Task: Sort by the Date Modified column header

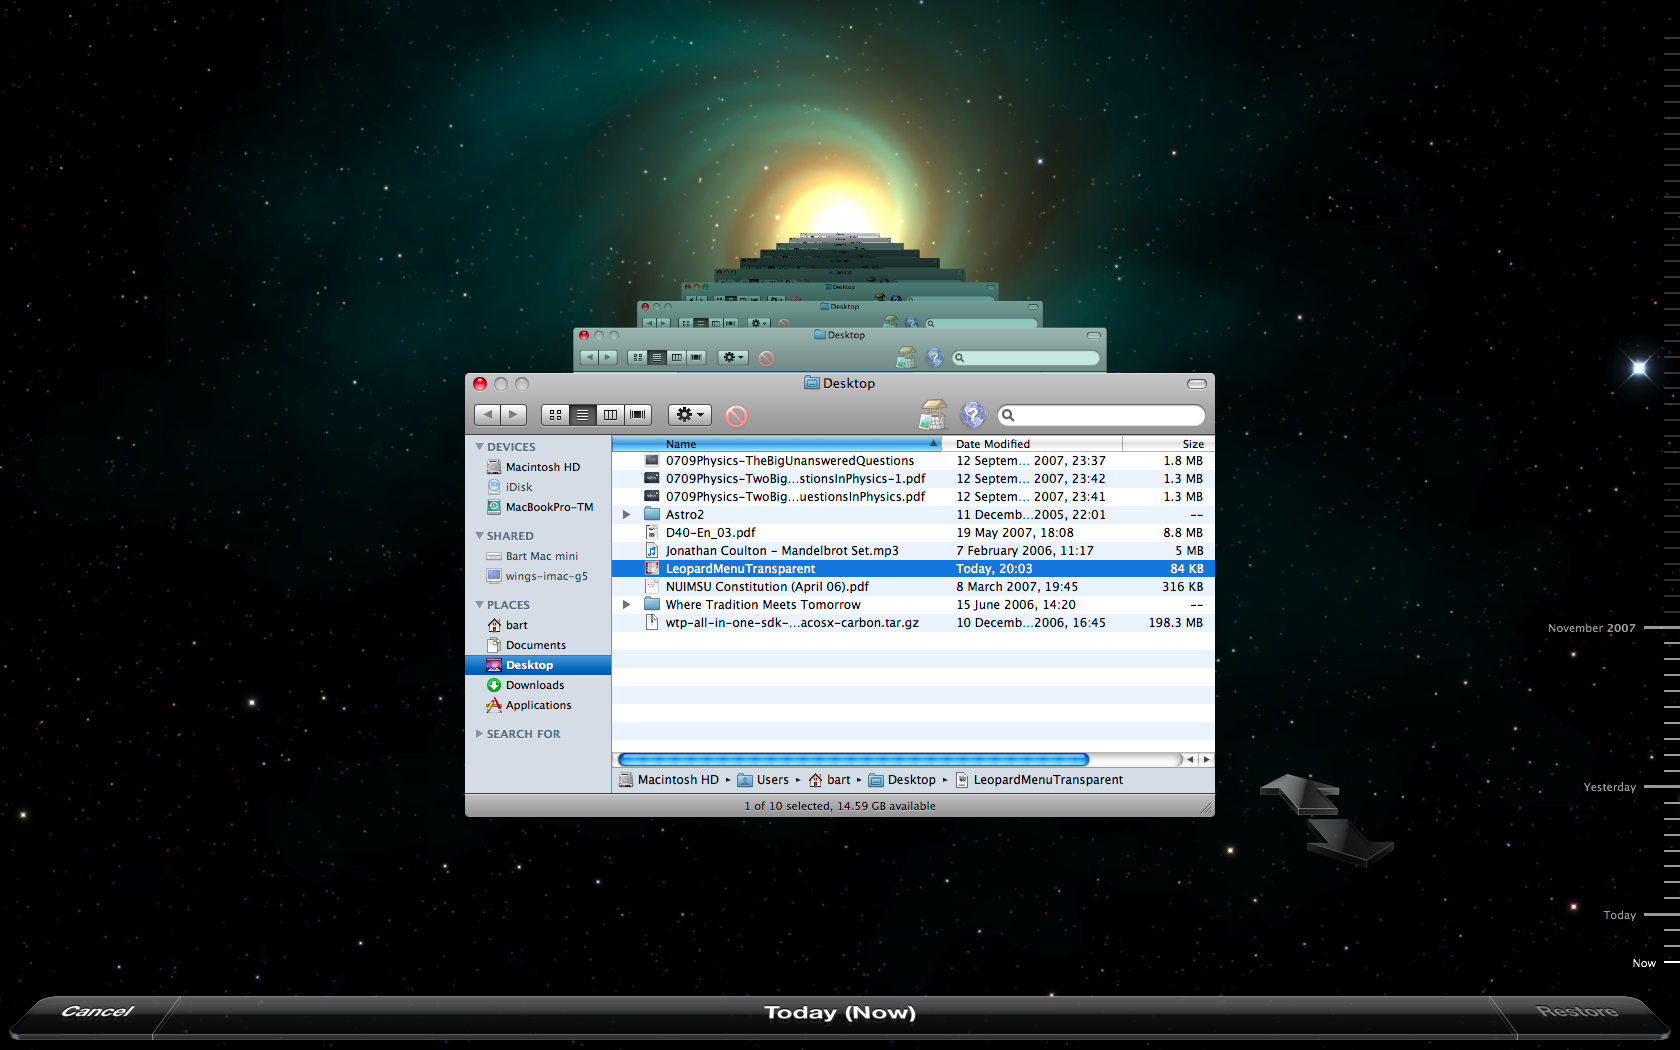Action: click(x=1032, y=444)
